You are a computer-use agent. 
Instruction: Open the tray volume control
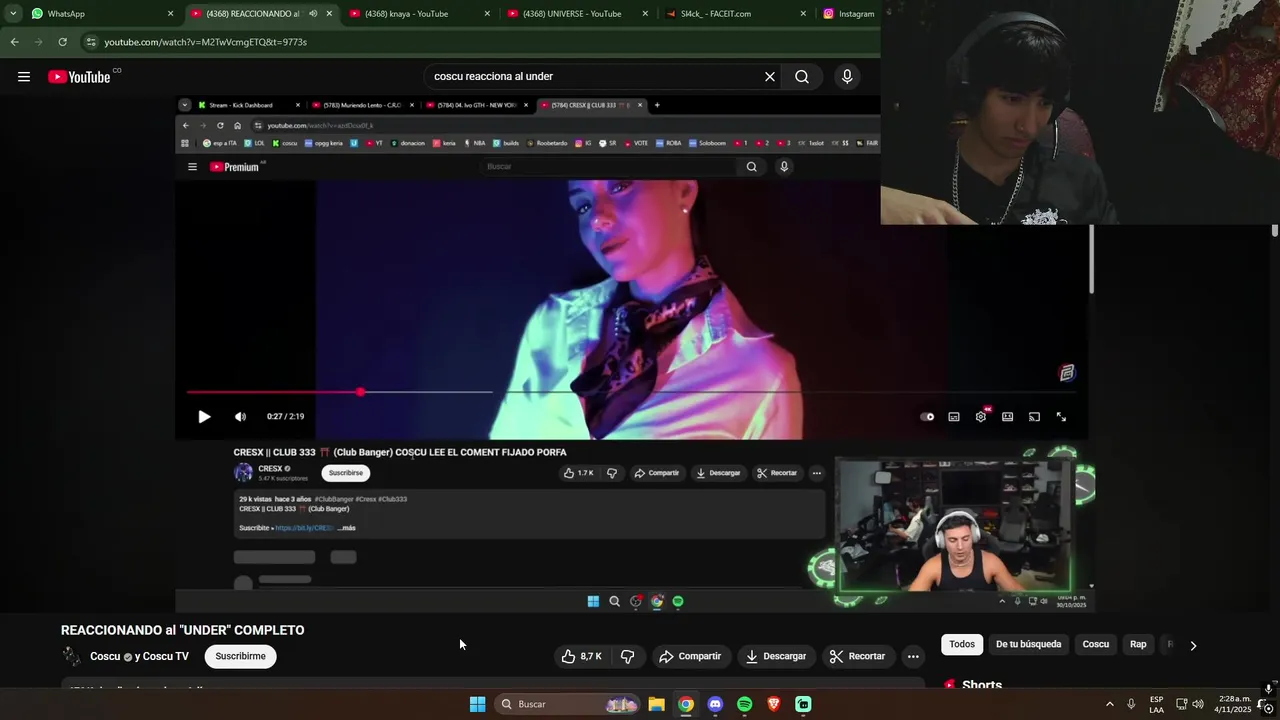(x=1198, y=704)
